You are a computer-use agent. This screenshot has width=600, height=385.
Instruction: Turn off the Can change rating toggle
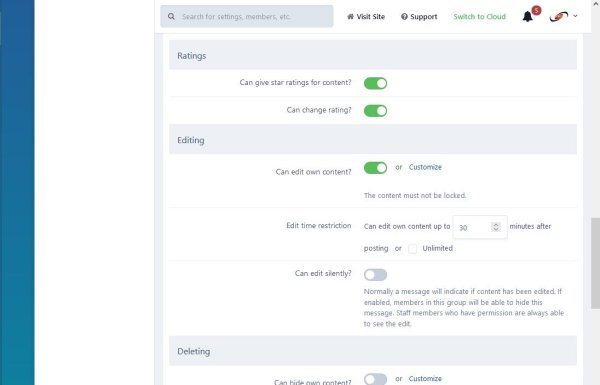click(375, 111)
